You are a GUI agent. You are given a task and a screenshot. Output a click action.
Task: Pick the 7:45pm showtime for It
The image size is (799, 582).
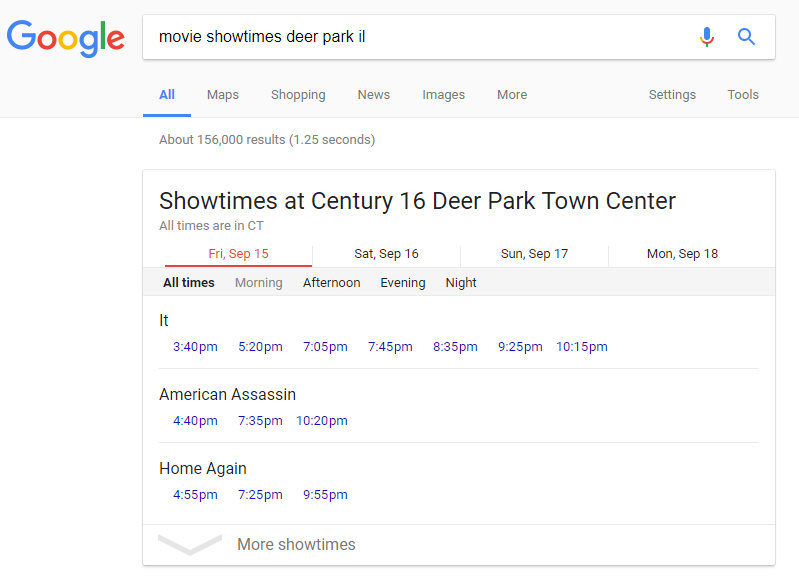(390, 347)
